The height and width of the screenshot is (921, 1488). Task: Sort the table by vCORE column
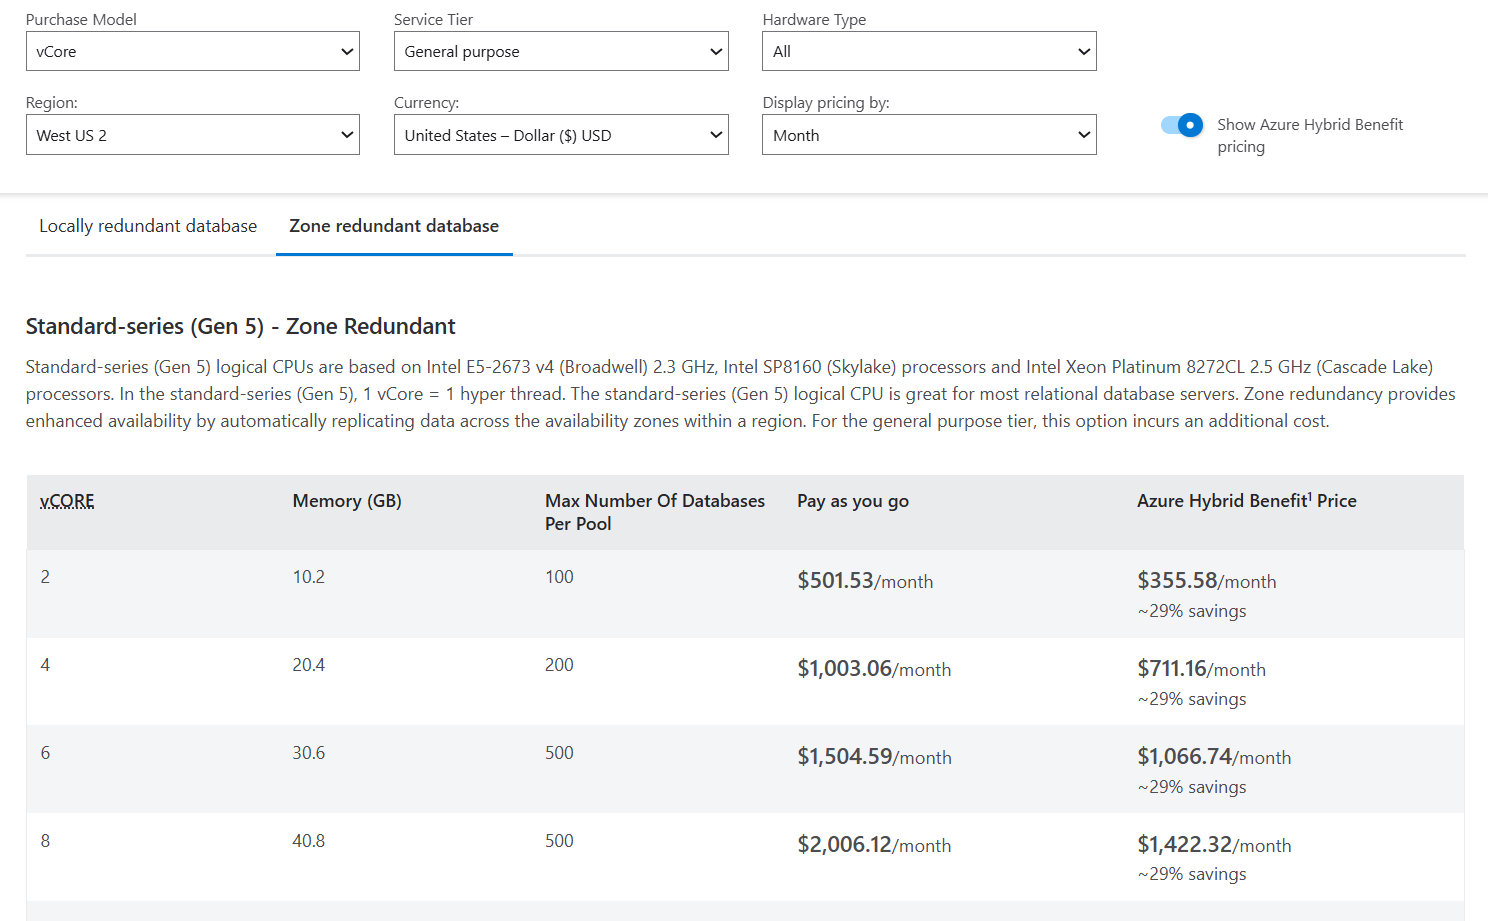(66, 500)
